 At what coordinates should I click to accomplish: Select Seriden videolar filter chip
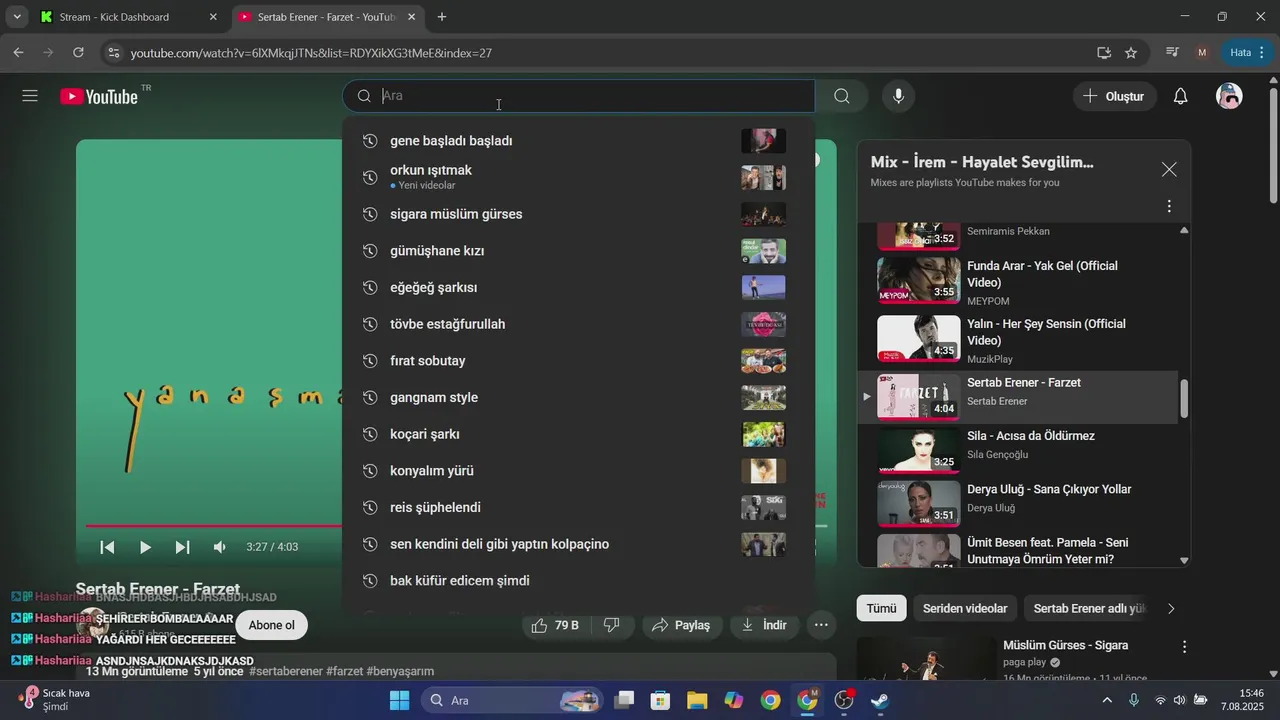[x=964, y=608]
